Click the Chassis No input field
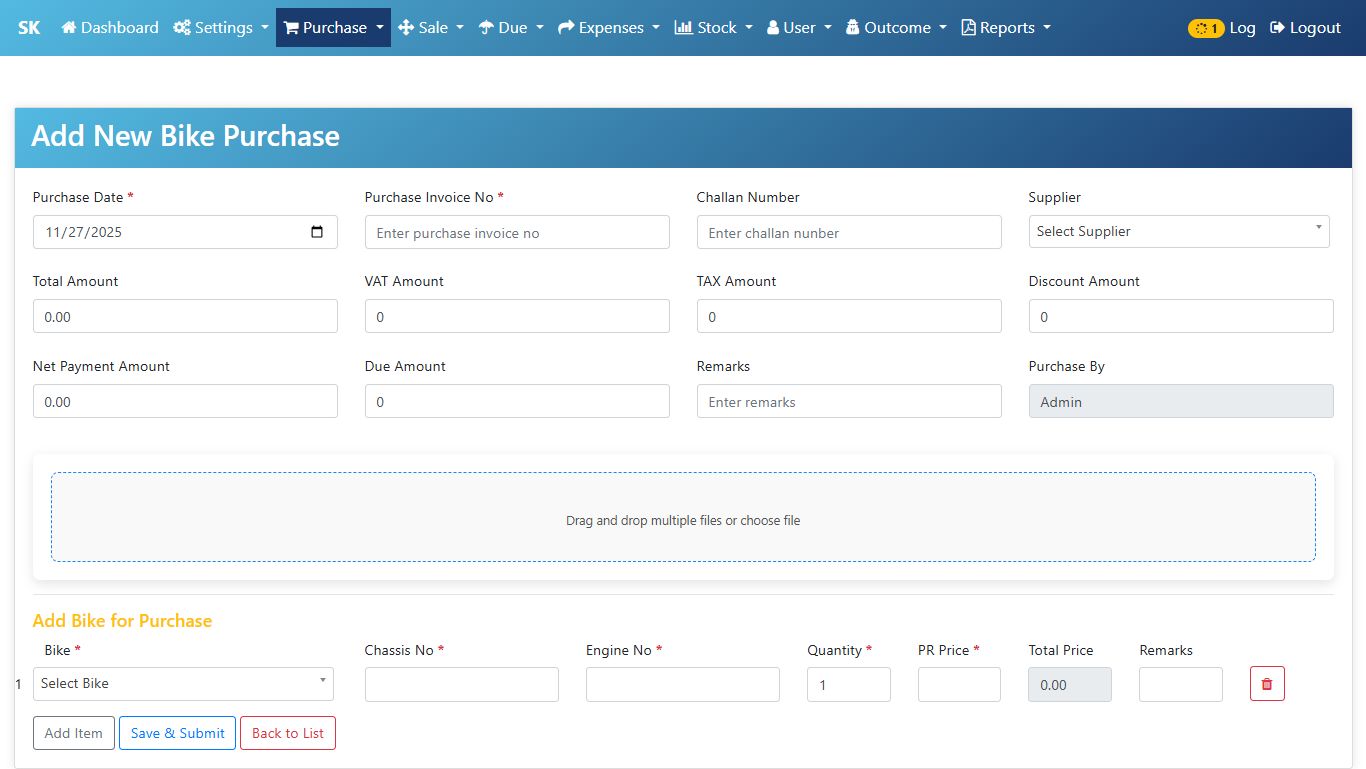1366x769 pixels. (x=461, y=685)
